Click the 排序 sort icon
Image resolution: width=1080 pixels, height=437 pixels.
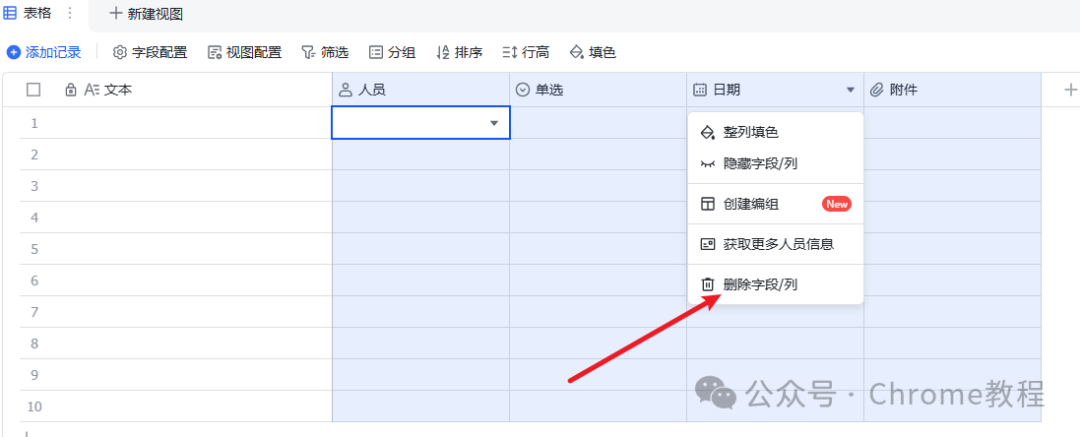point(442,52)
